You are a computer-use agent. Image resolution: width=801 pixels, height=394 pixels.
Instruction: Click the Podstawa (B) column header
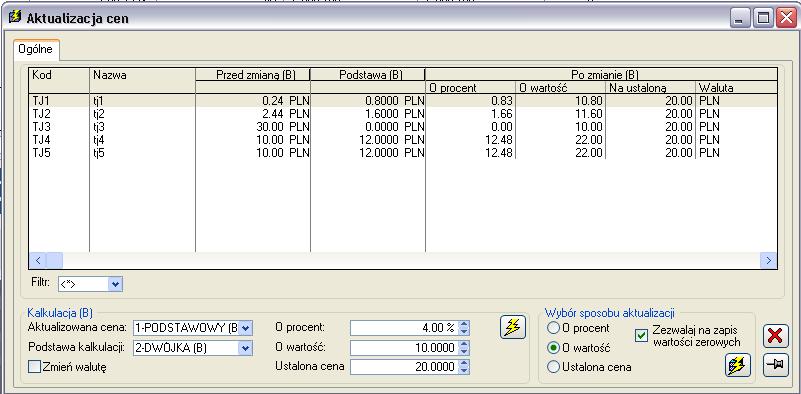click(x=368, y=75)
